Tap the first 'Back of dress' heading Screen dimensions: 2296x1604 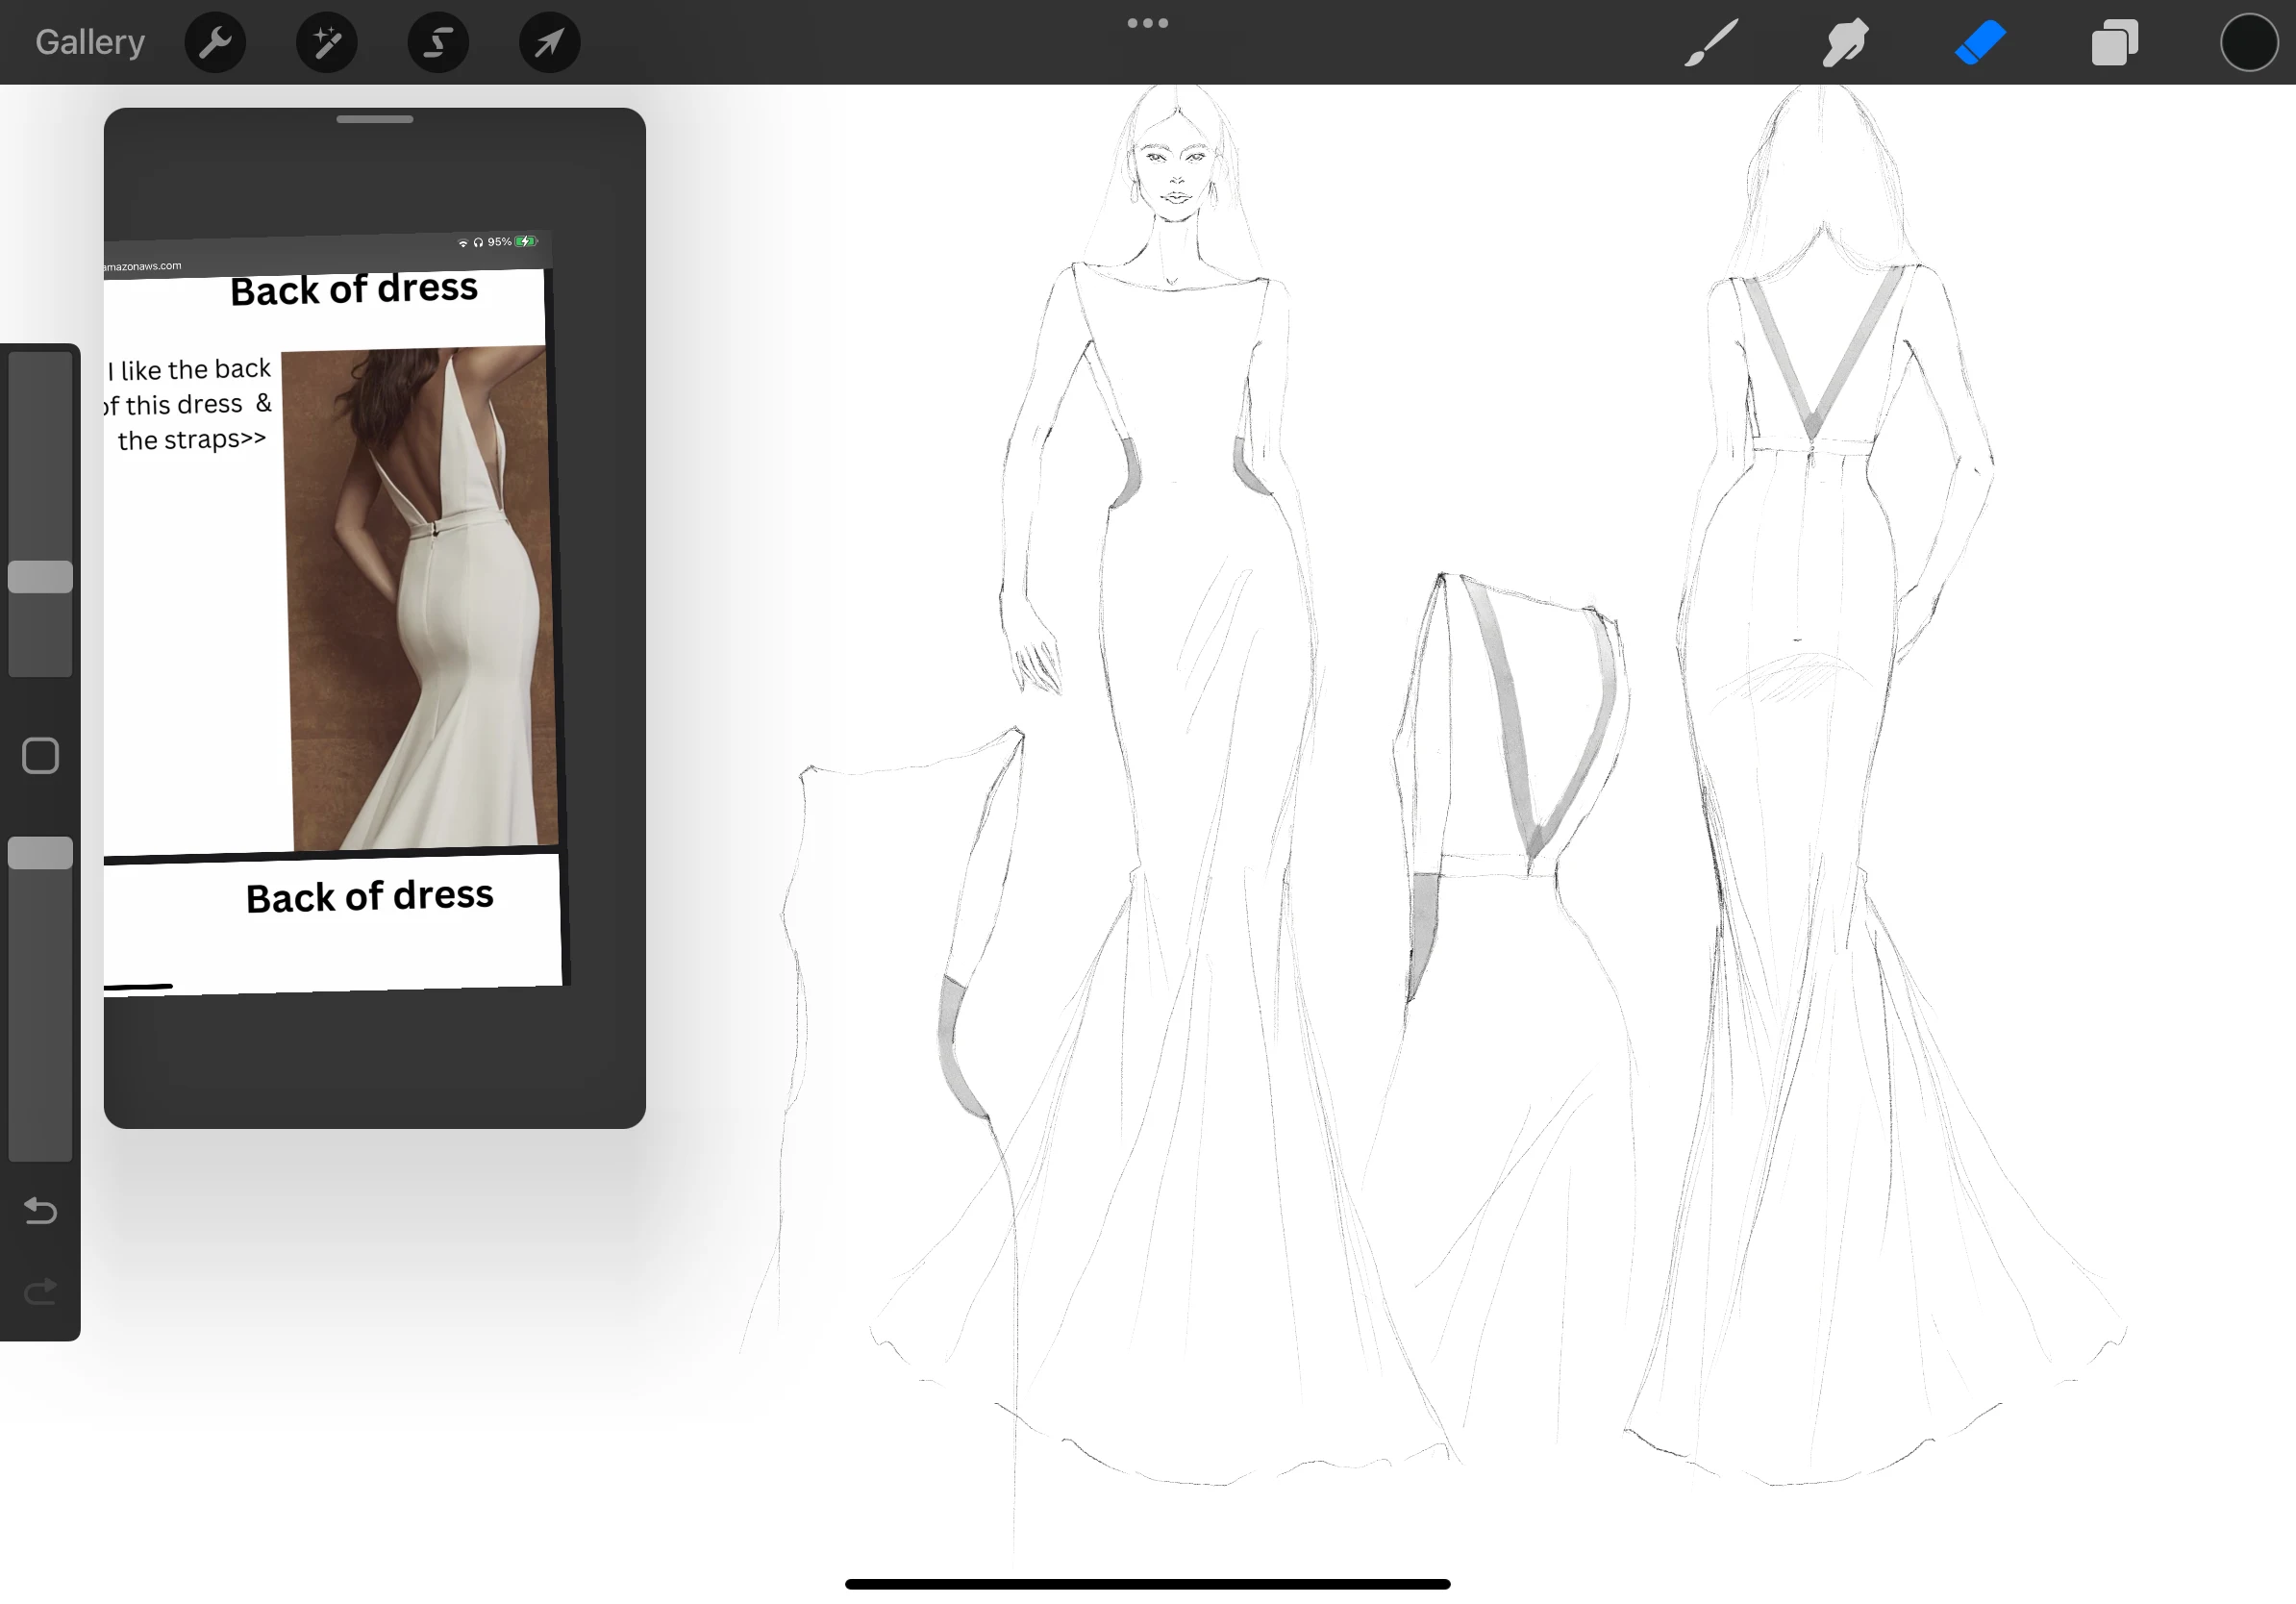[x=354, y=289]
